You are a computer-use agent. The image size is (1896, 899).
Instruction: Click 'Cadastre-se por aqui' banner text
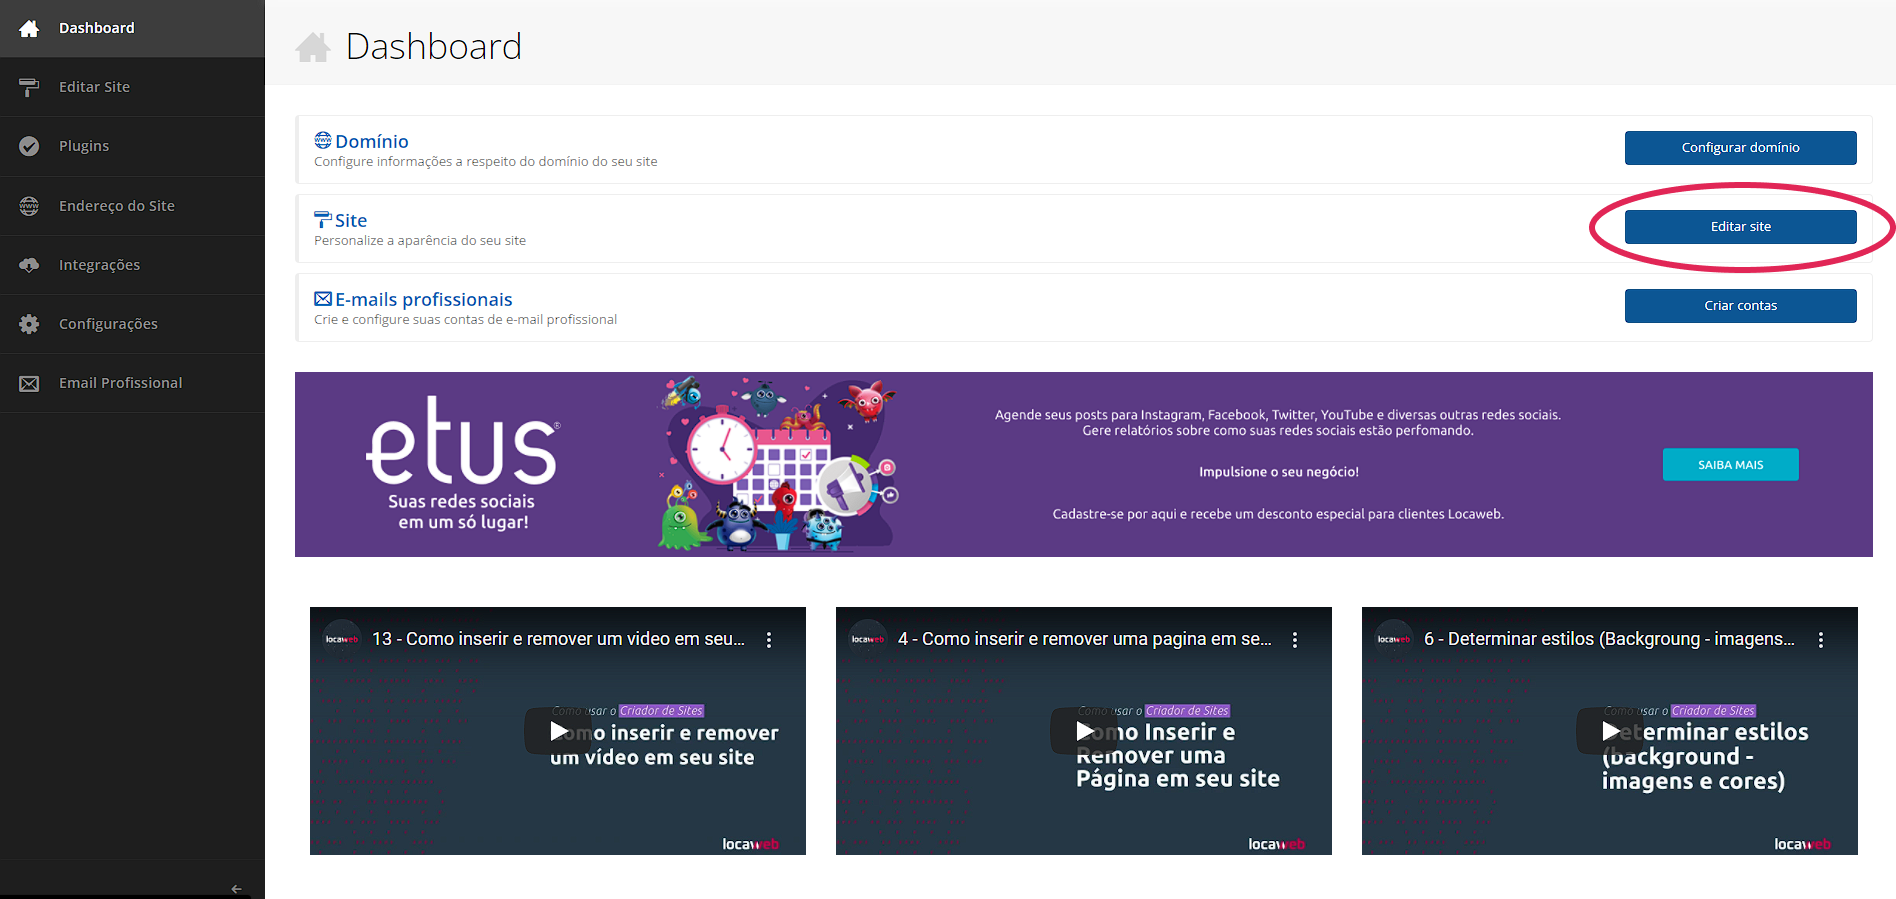(x=1278, y=514)
